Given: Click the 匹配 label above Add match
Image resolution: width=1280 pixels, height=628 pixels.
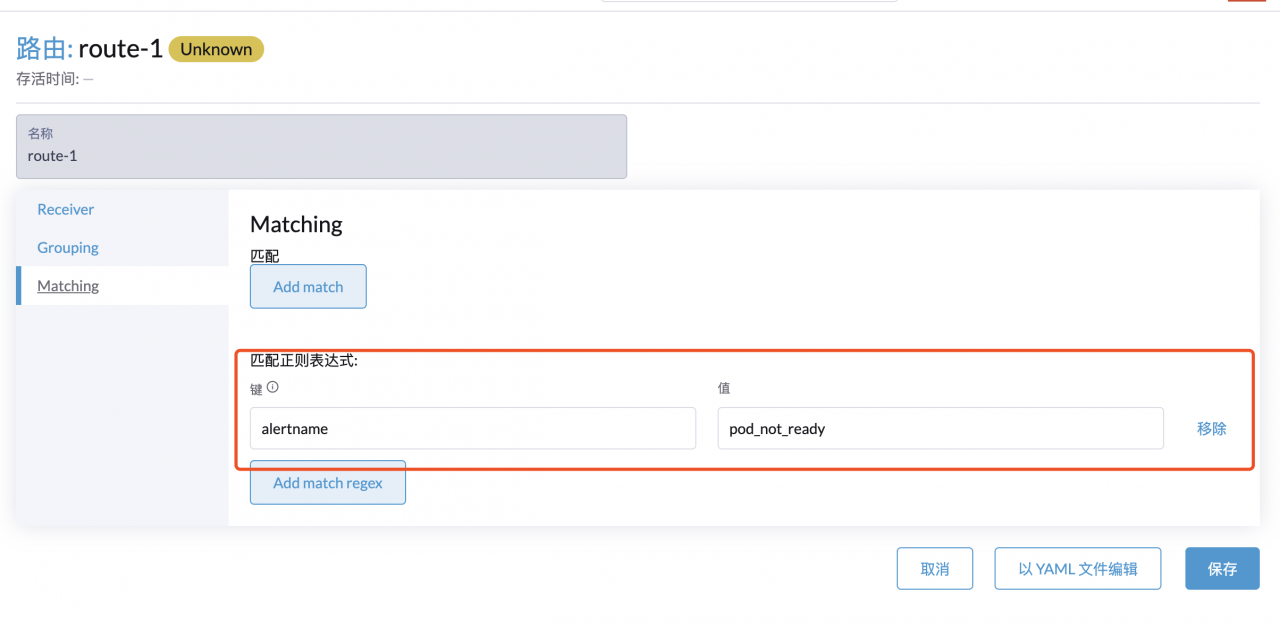Looking at the screenshot, I should click(x=265, y=256).
